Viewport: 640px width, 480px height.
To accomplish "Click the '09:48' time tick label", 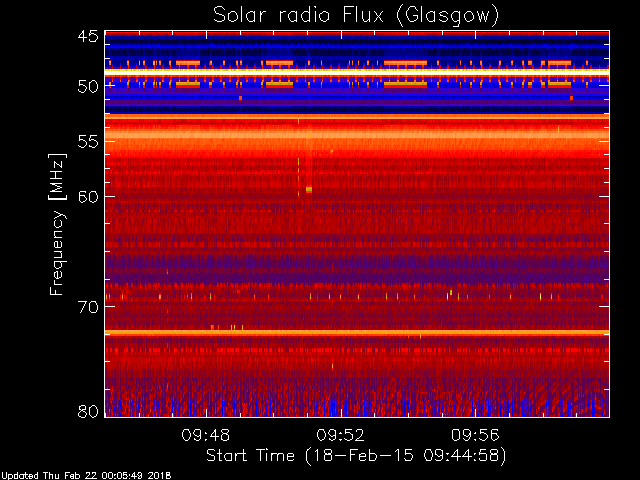I will tap(206, 435).
